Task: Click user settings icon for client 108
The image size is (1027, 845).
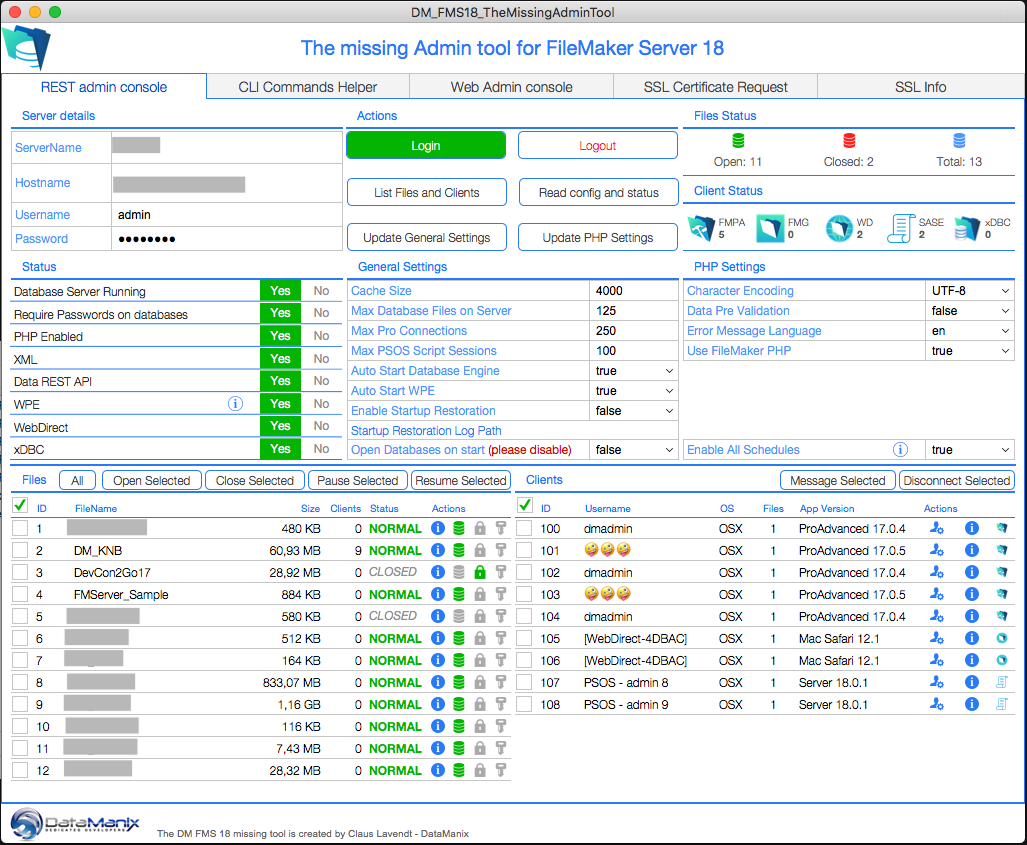Action: click(x=937, y=704)
